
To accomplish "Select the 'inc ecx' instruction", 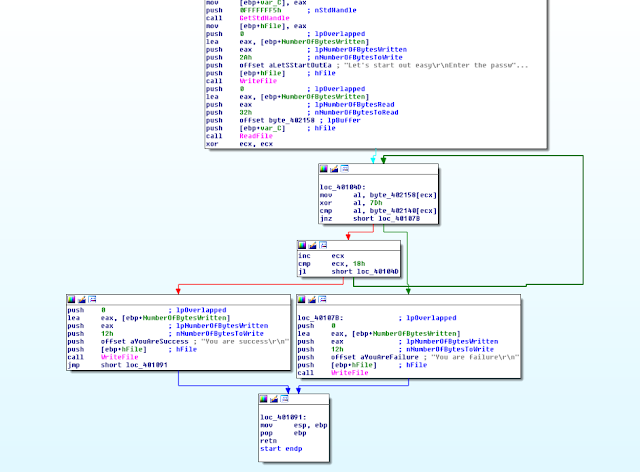I will point(321,256).
